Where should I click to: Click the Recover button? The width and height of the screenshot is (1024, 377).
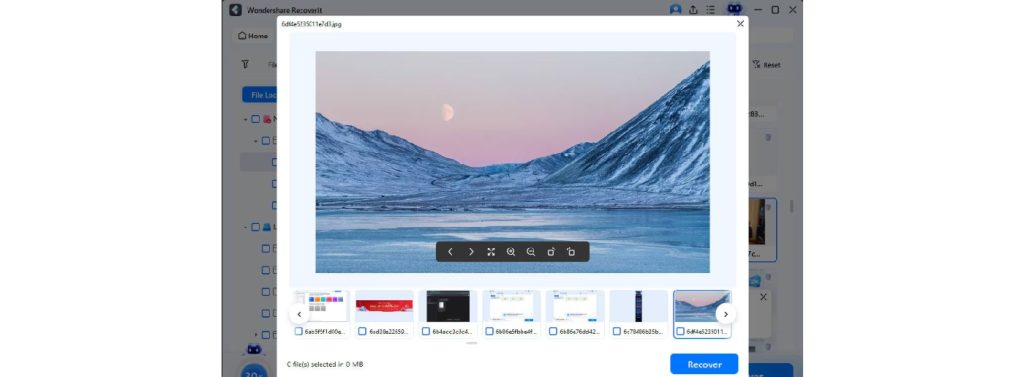(x=704, y=364)
